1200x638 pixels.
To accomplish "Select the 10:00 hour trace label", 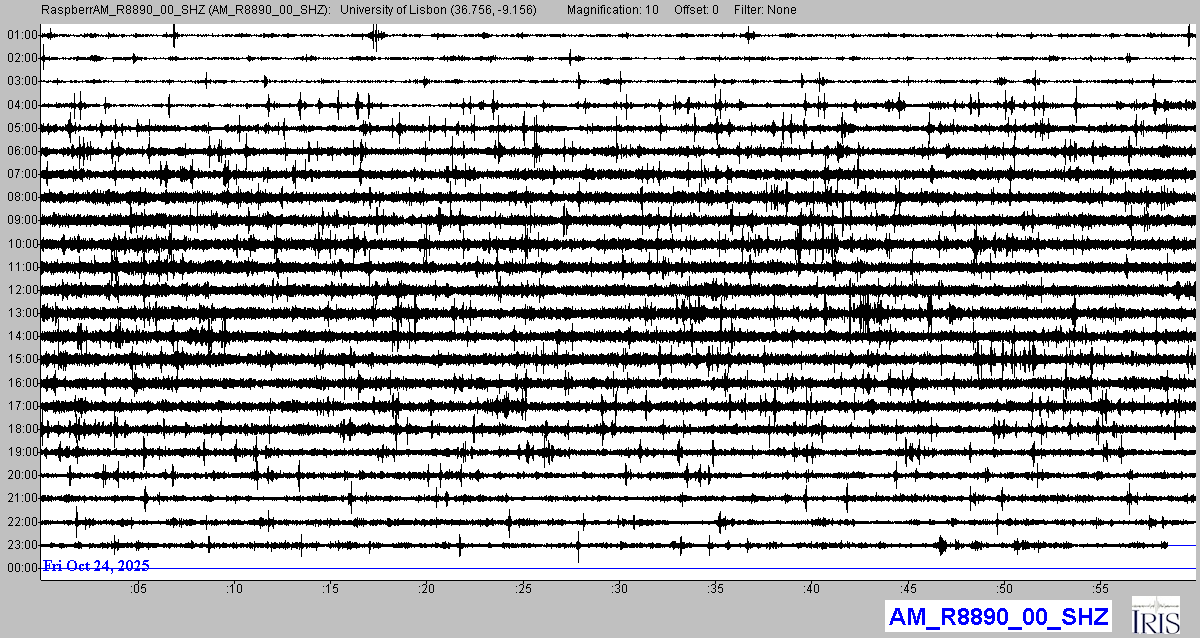I will pyautogui.click(x=21, y=244).
